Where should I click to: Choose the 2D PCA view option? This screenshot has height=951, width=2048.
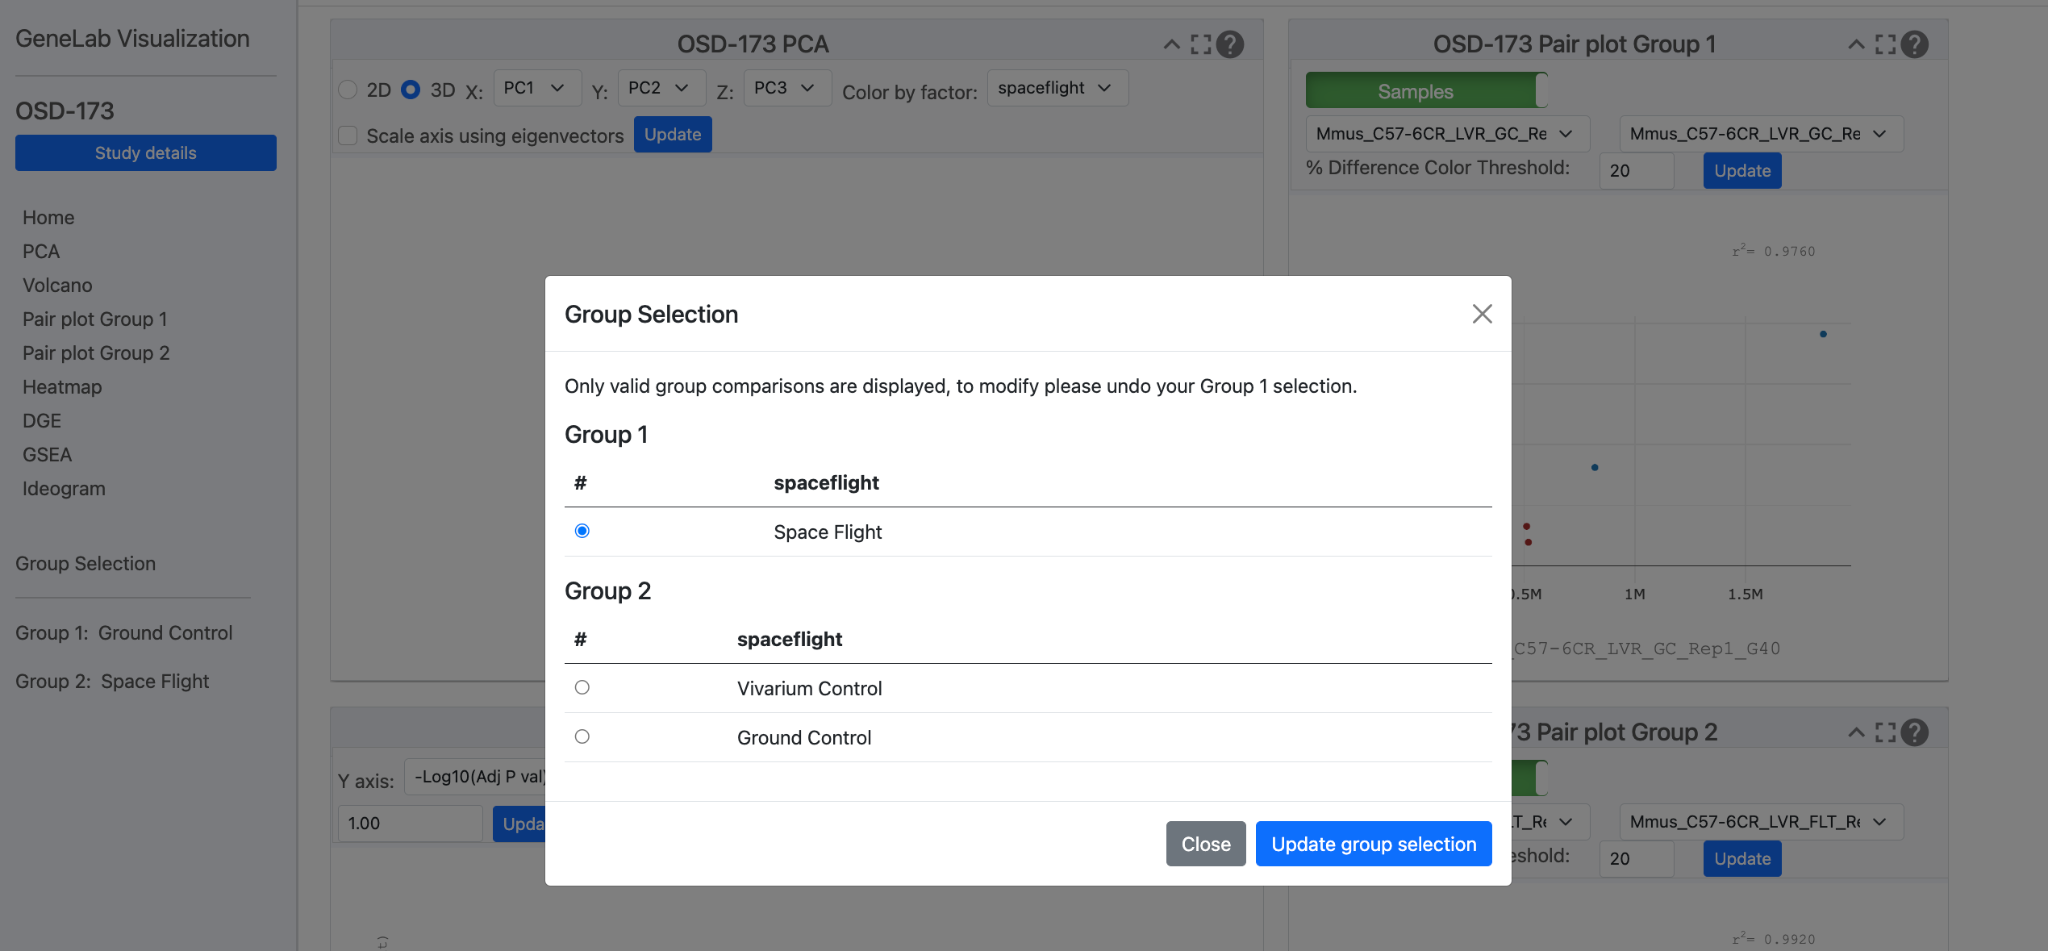(x=348, y=89)
